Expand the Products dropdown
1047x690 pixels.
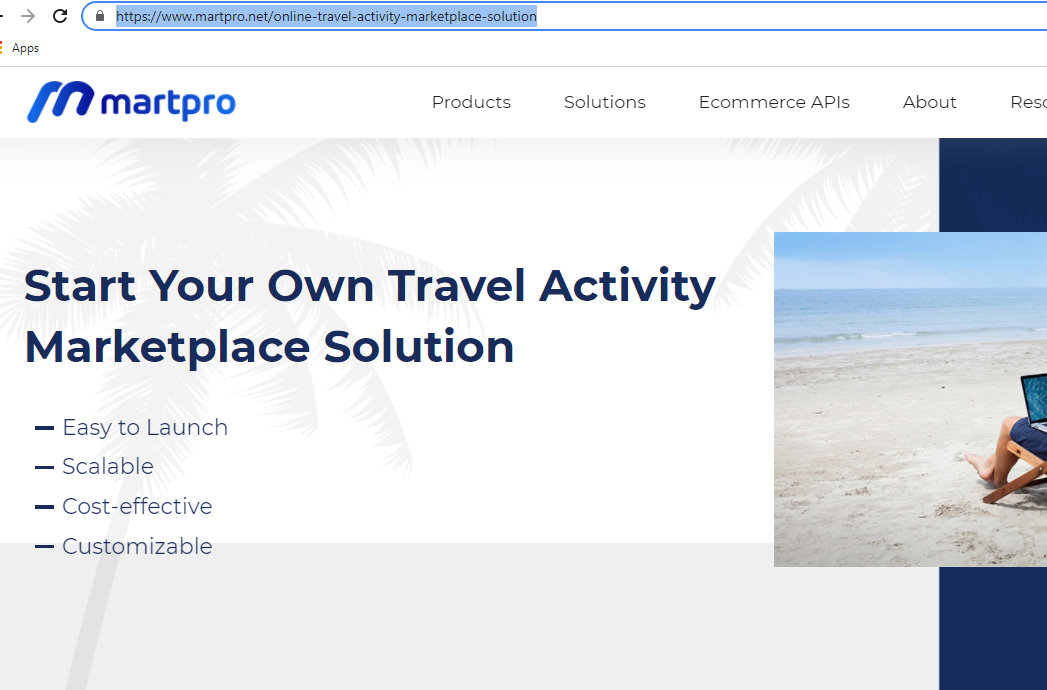(x=471, y=102)
